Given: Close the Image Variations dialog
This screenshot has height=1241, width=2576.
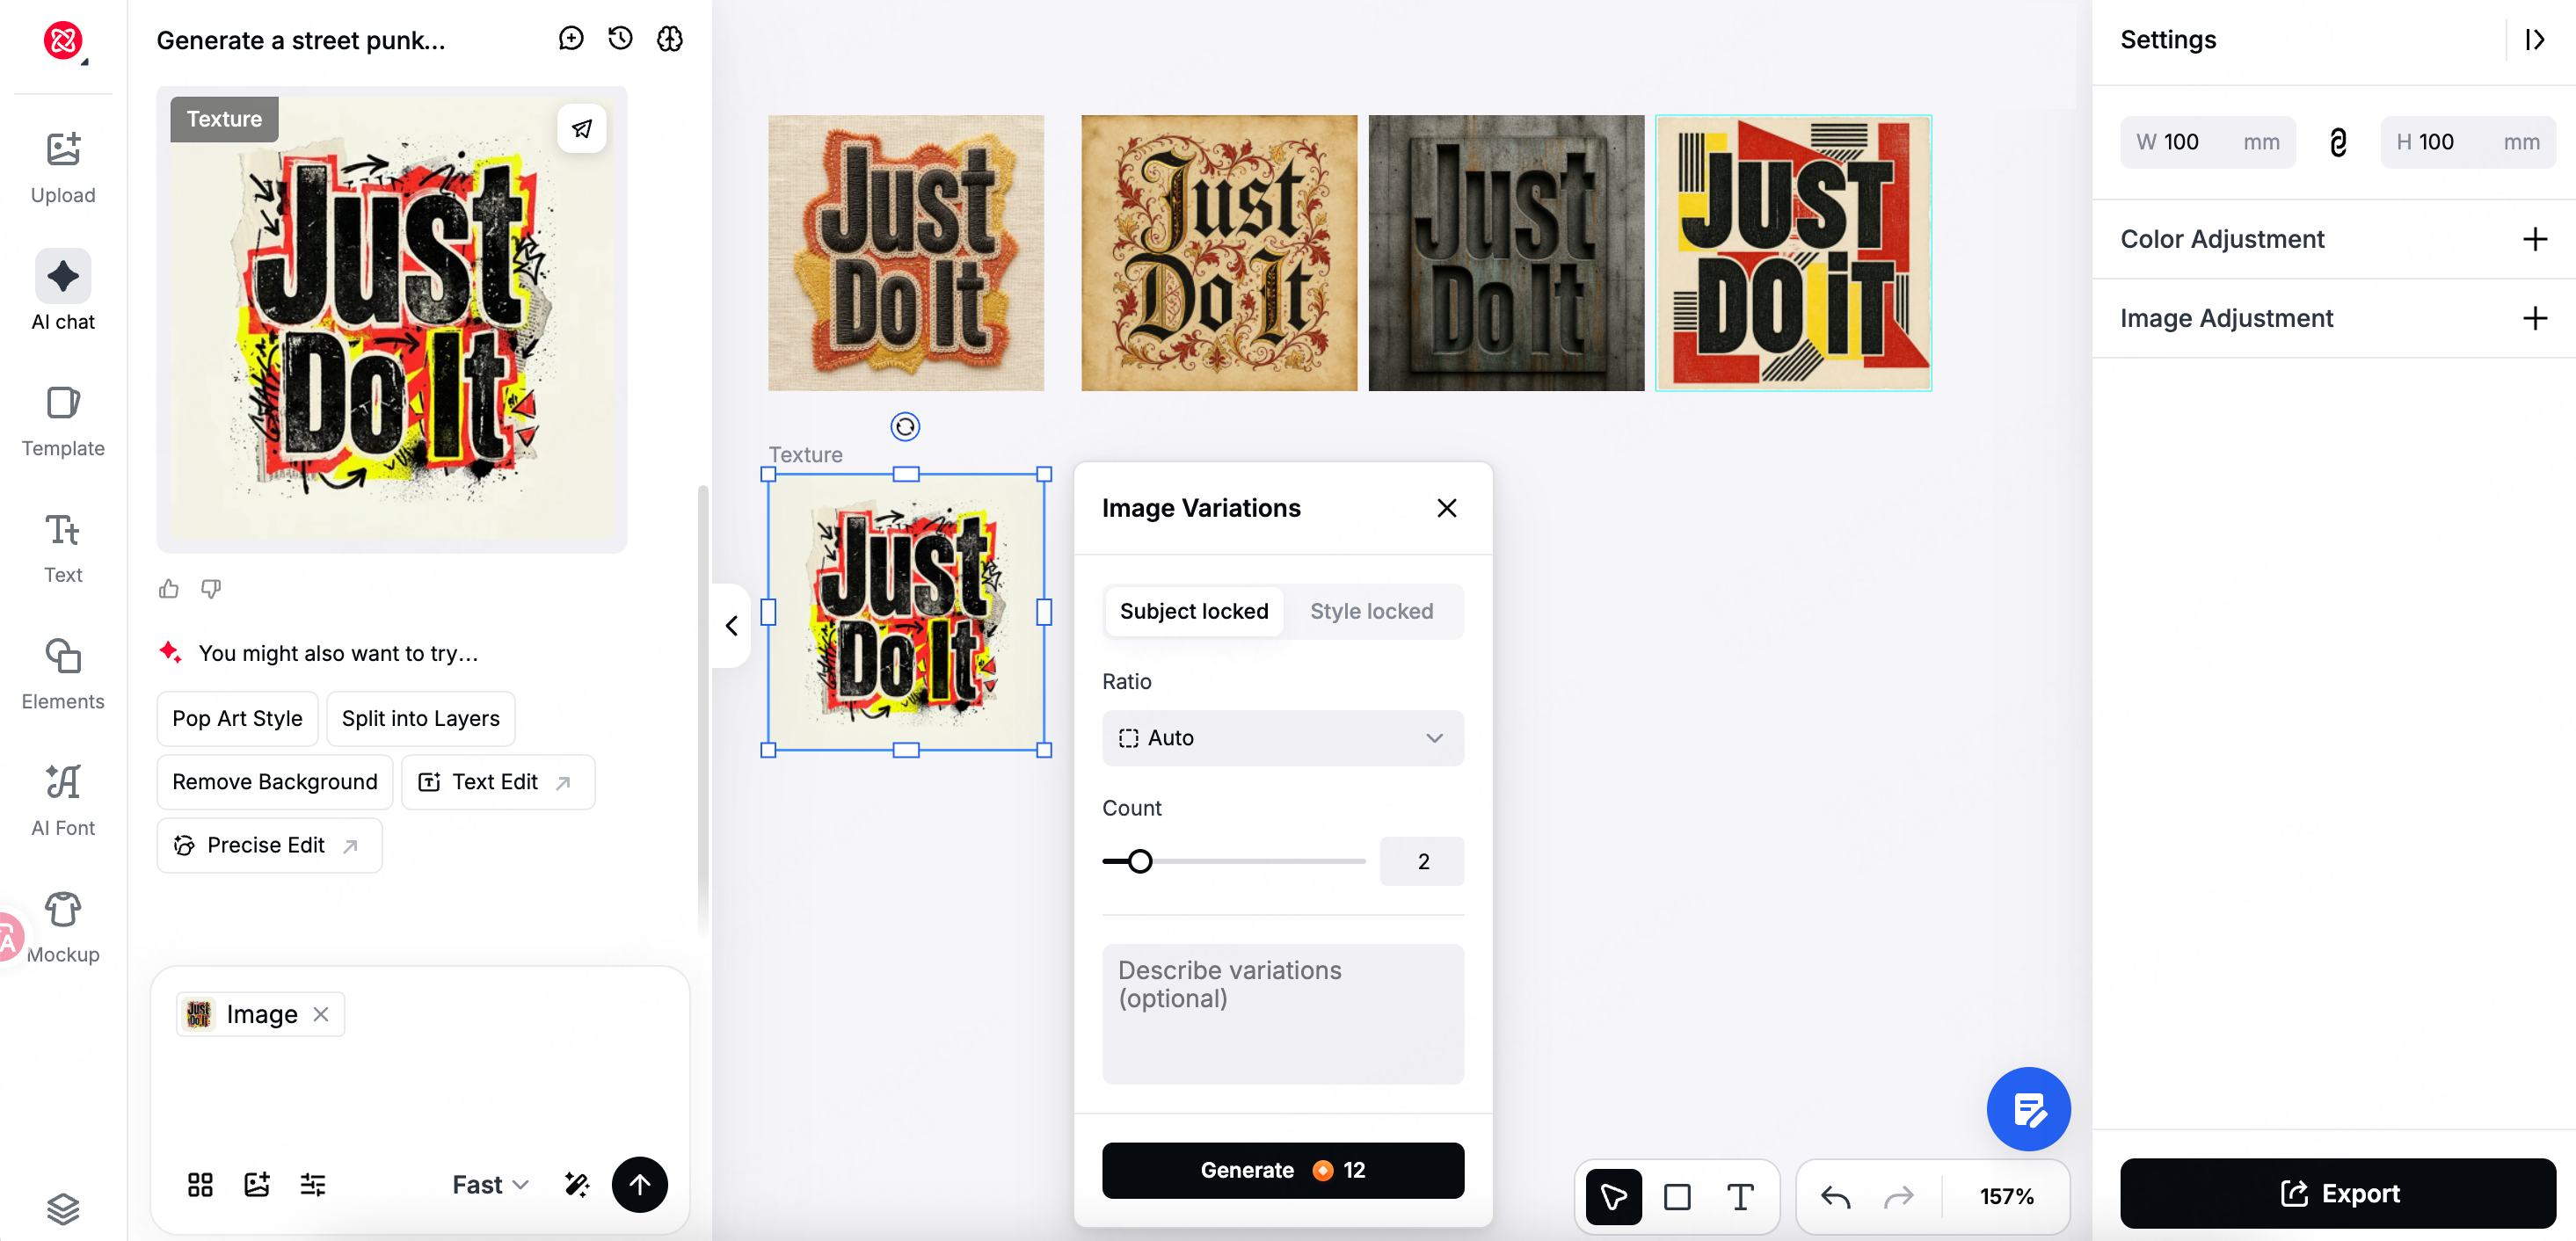Looking at the screenshot, I should (1446, 508).
